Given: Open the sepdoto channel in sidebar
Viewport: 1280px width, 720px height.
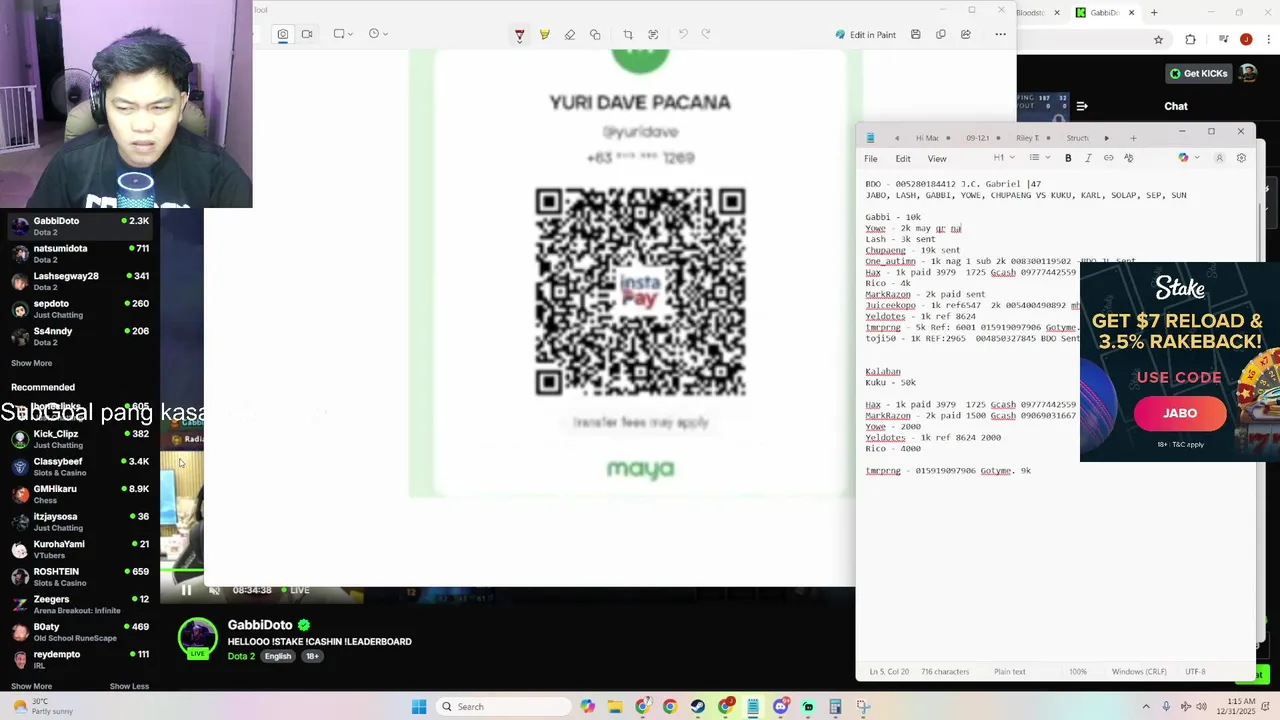Looking at the screenshot, I should 80,309.
